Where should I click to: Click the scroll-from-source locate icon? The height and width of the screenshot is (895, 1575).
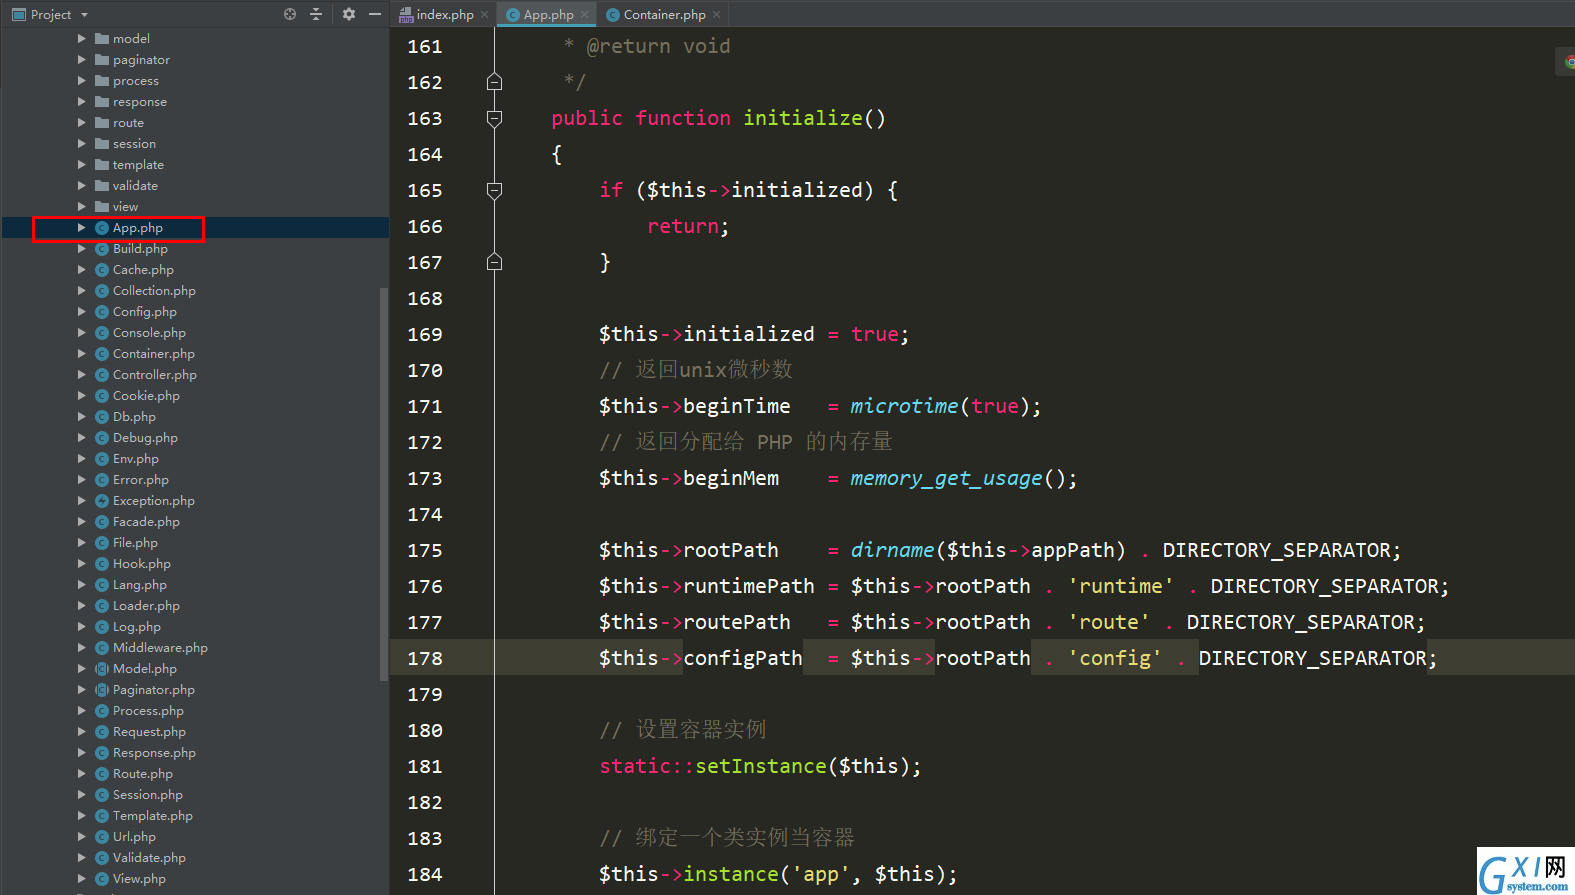[290, 14]
